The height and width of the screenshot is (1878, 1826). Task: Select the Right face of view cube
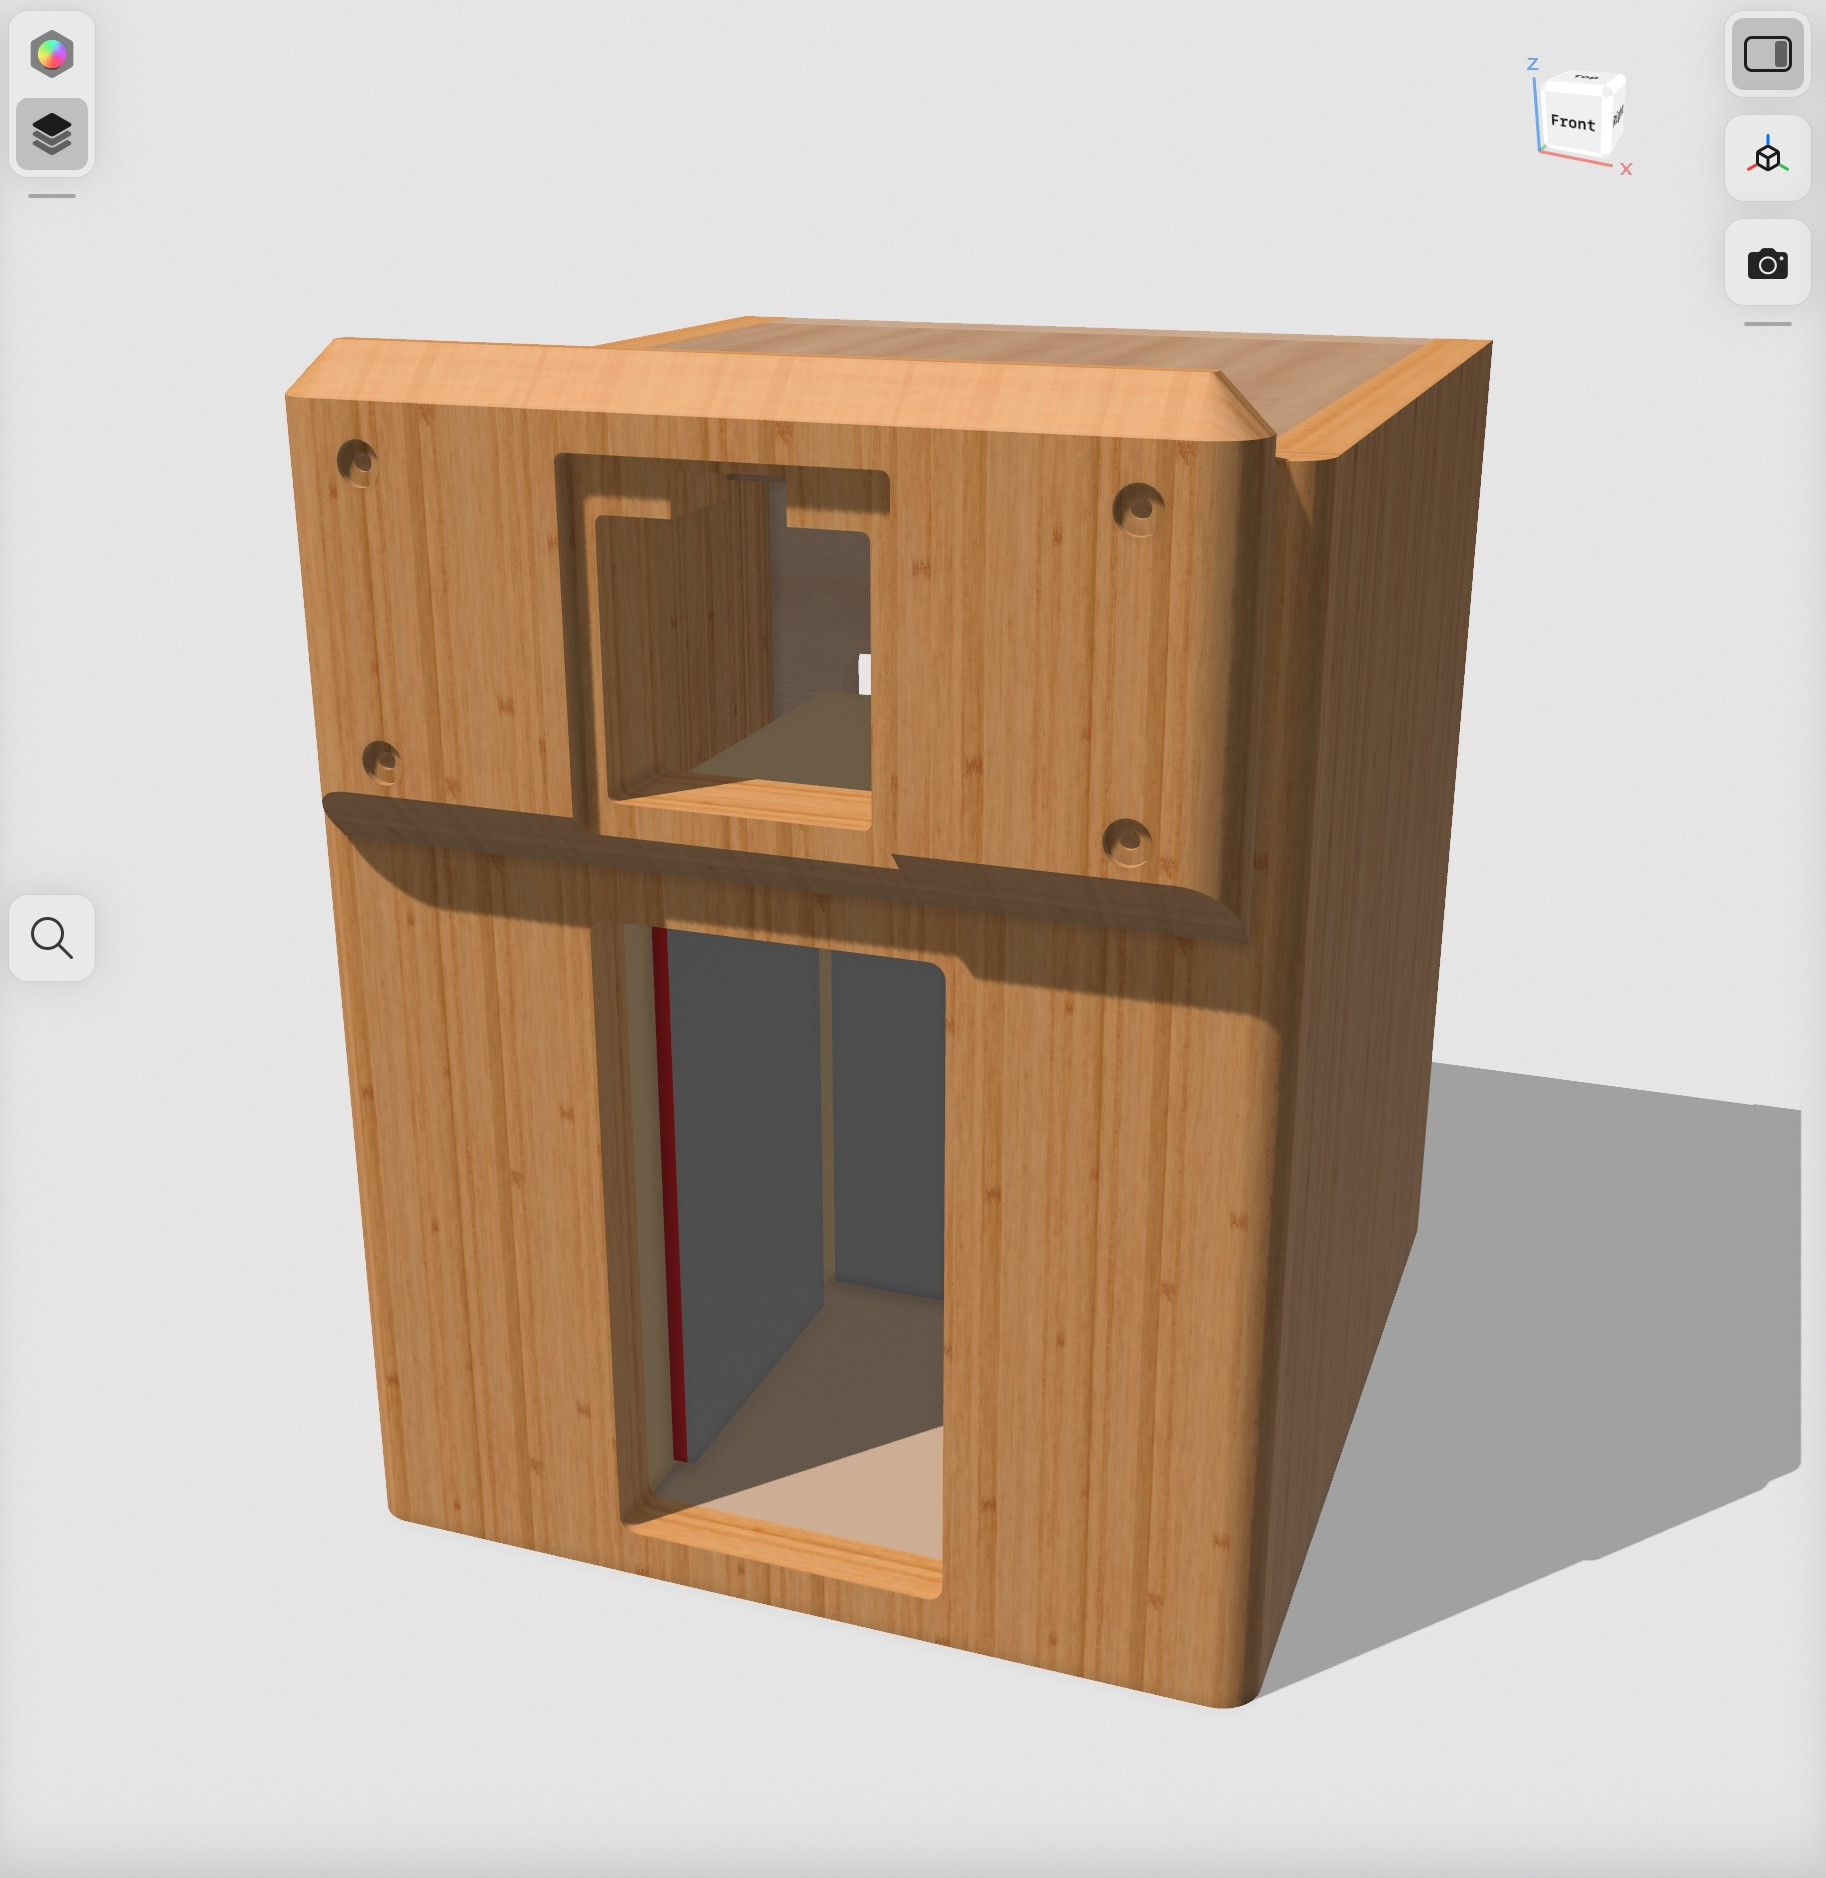1617,115
